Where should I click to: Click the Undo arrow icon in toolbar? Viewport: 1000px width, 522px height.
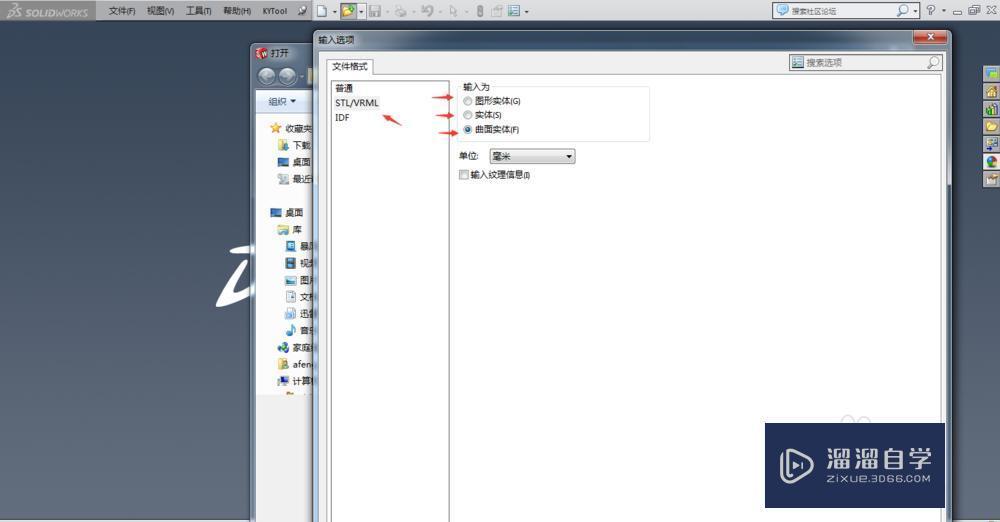[x=427, y=11]
